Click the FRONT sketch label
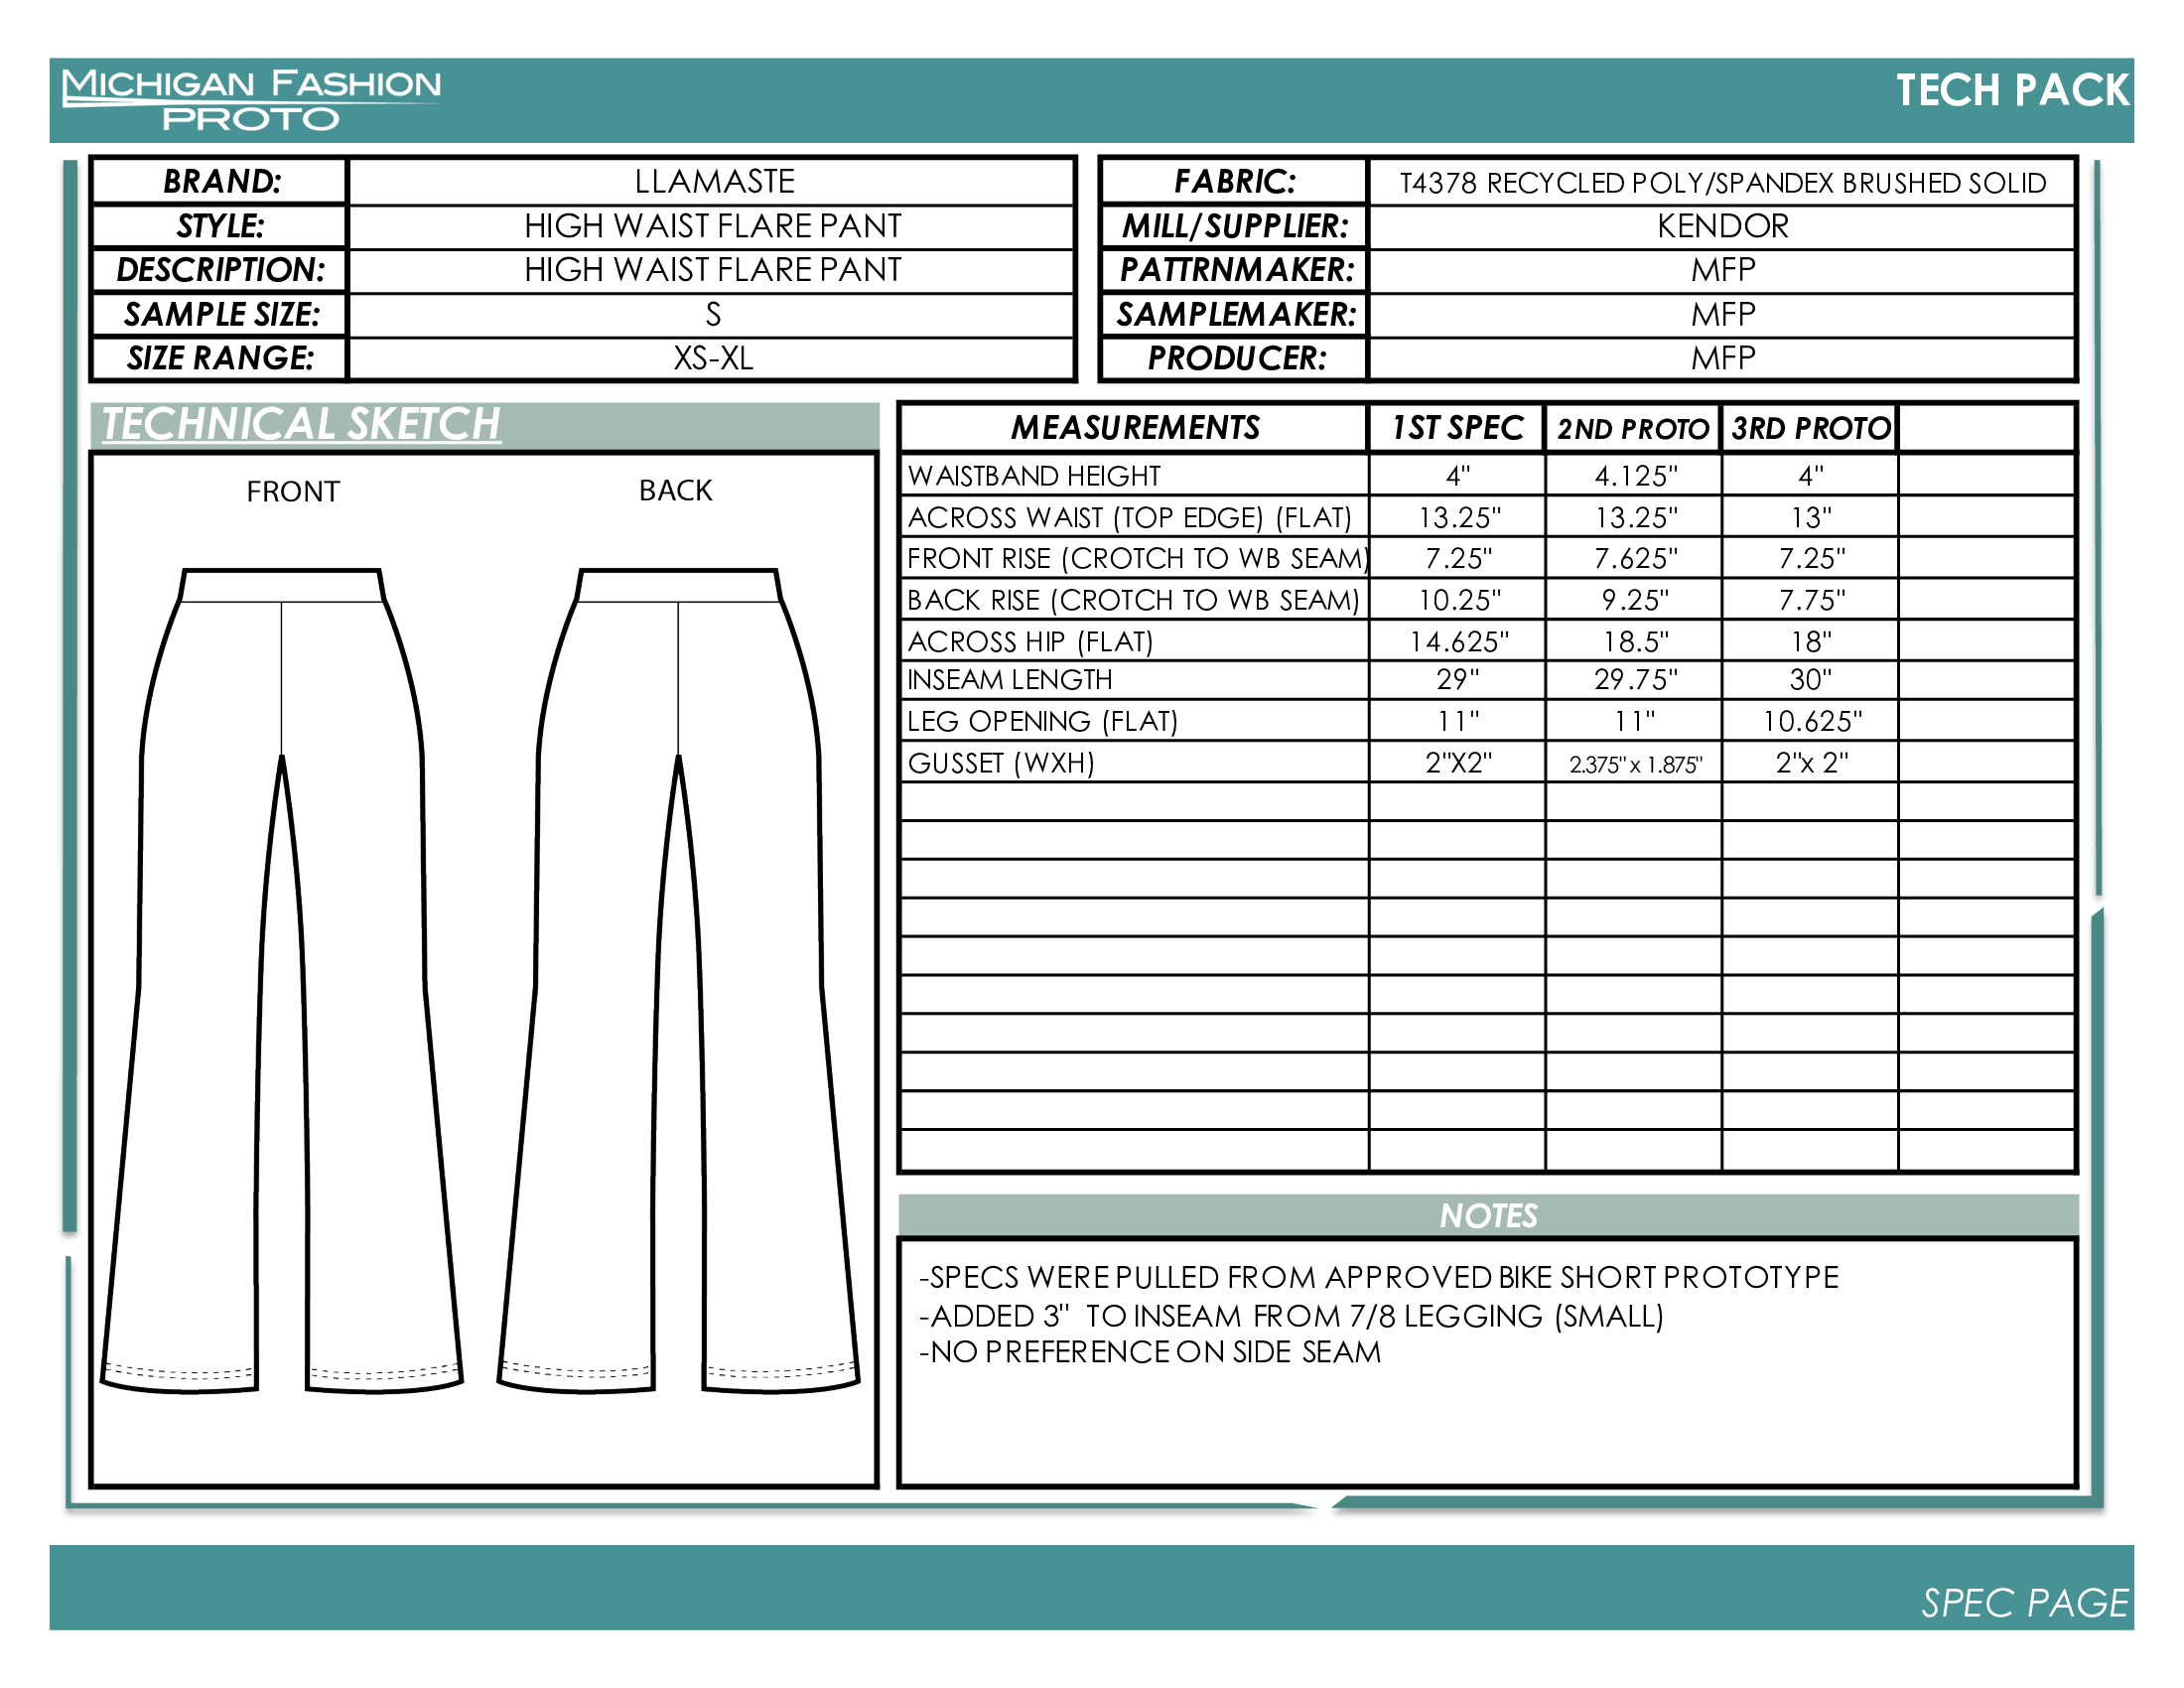This screenshot has height=1688, width=2184. pos(293,492)
